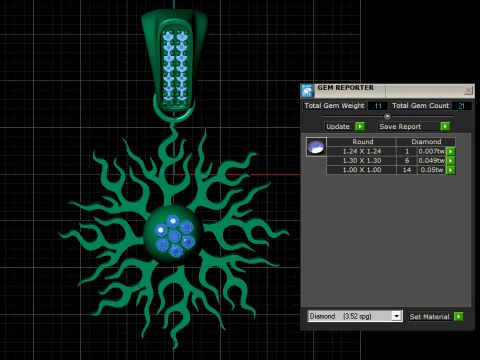The width and height of the screenshot is (480, 360).
Task: Click the count cell showing 14
Action: point(407,170)
